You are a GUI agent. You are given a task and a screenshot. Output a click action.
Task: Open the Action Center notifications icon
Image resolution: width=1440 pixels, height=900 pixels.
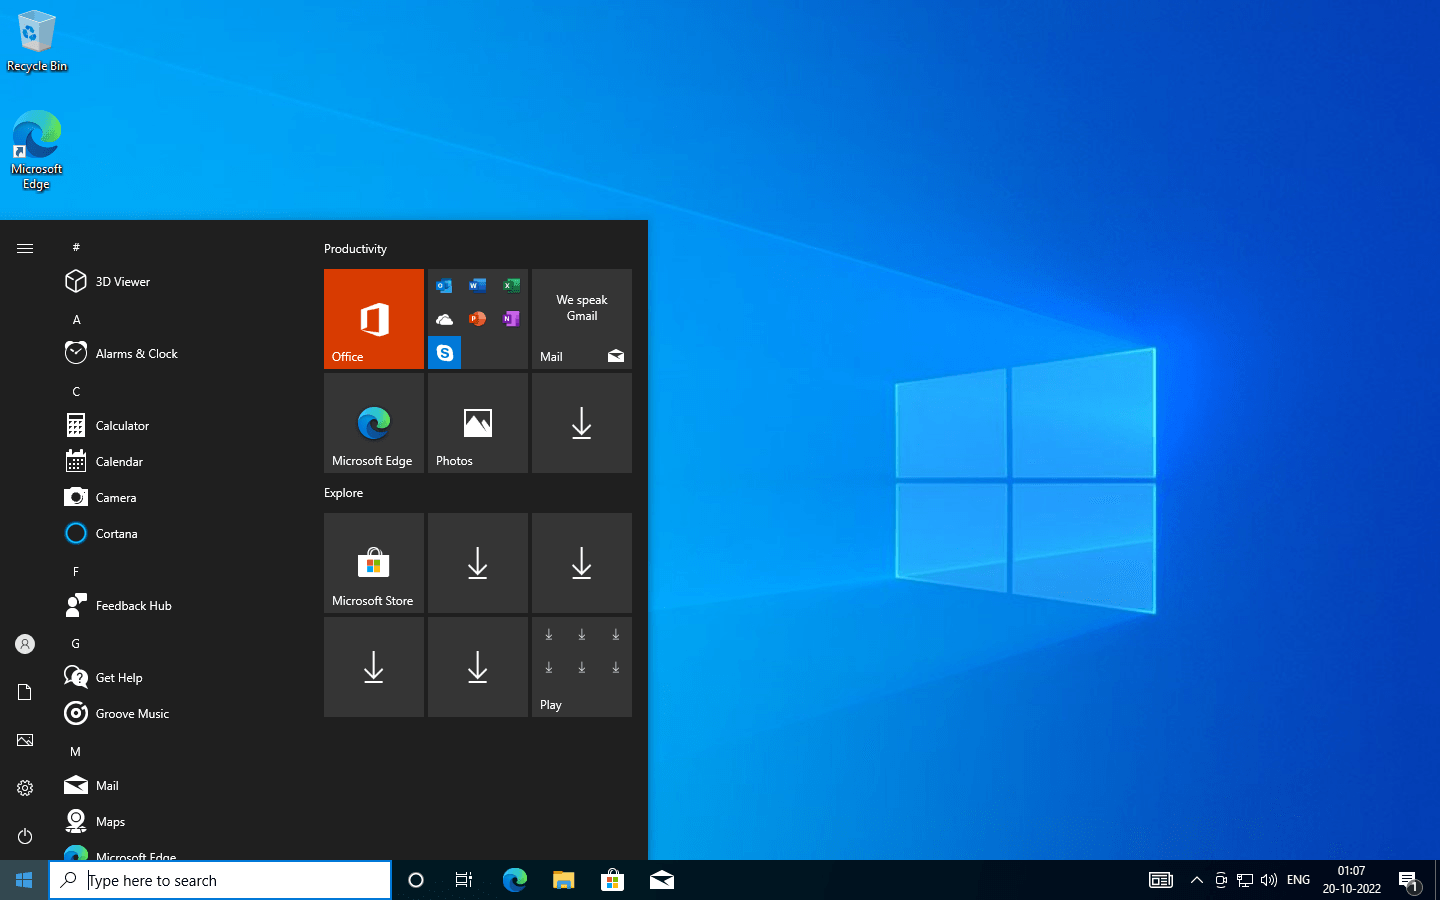[x=1410, y=880]
